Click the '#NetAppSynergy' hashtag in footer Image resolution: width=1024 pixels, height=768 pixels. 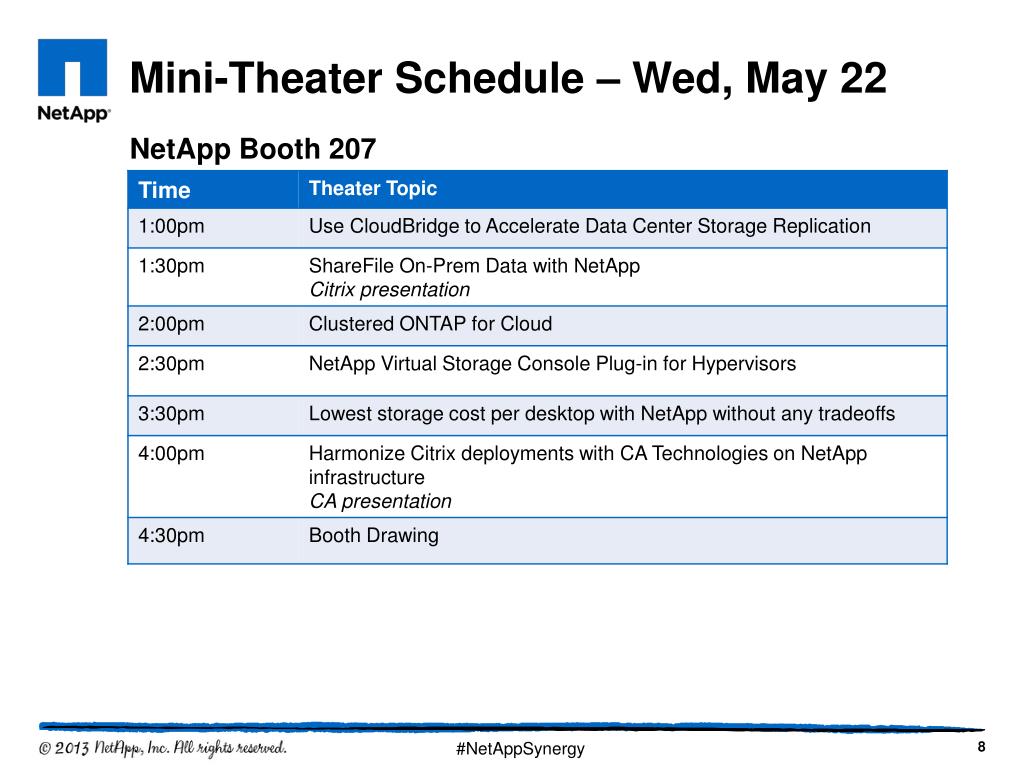520,748
